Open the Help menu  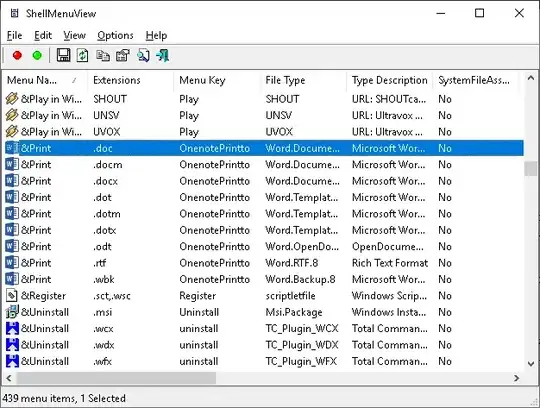(156, 35)
